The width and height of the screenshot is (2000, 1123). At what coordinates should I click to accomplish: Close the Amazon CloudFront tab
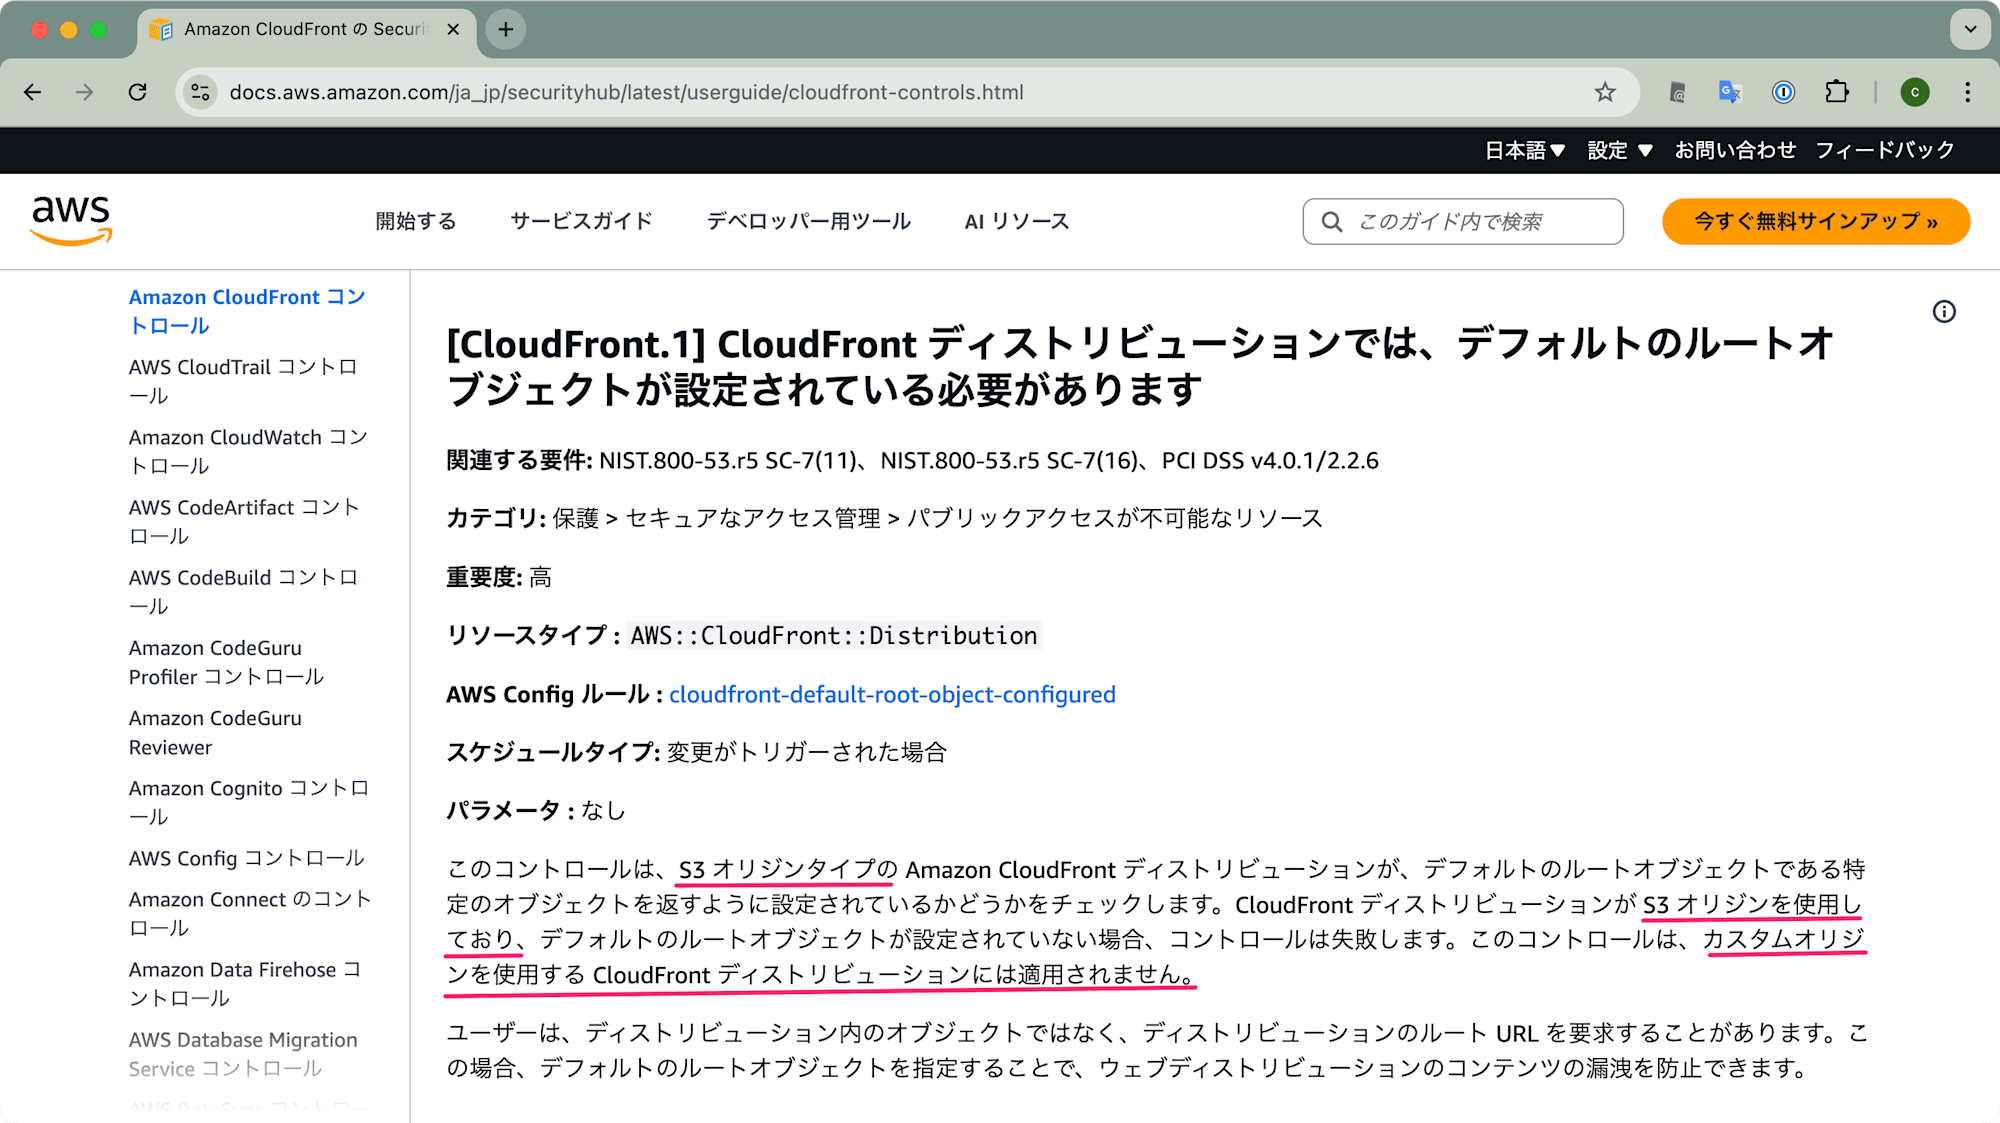pyautogui.click(x=453, y=29)
